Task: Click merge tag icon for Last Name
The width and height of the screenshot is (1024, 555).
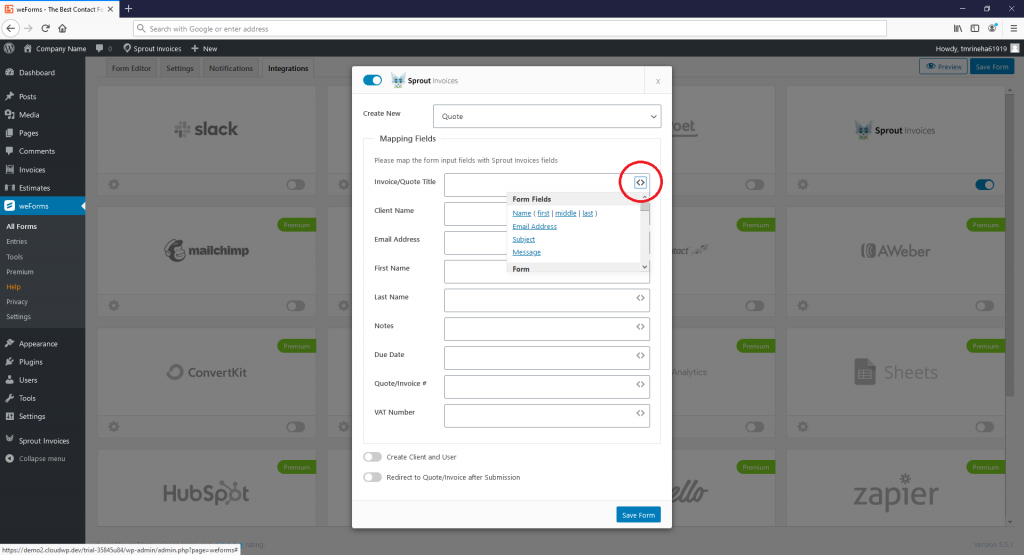Action: (x=640, y=298)
